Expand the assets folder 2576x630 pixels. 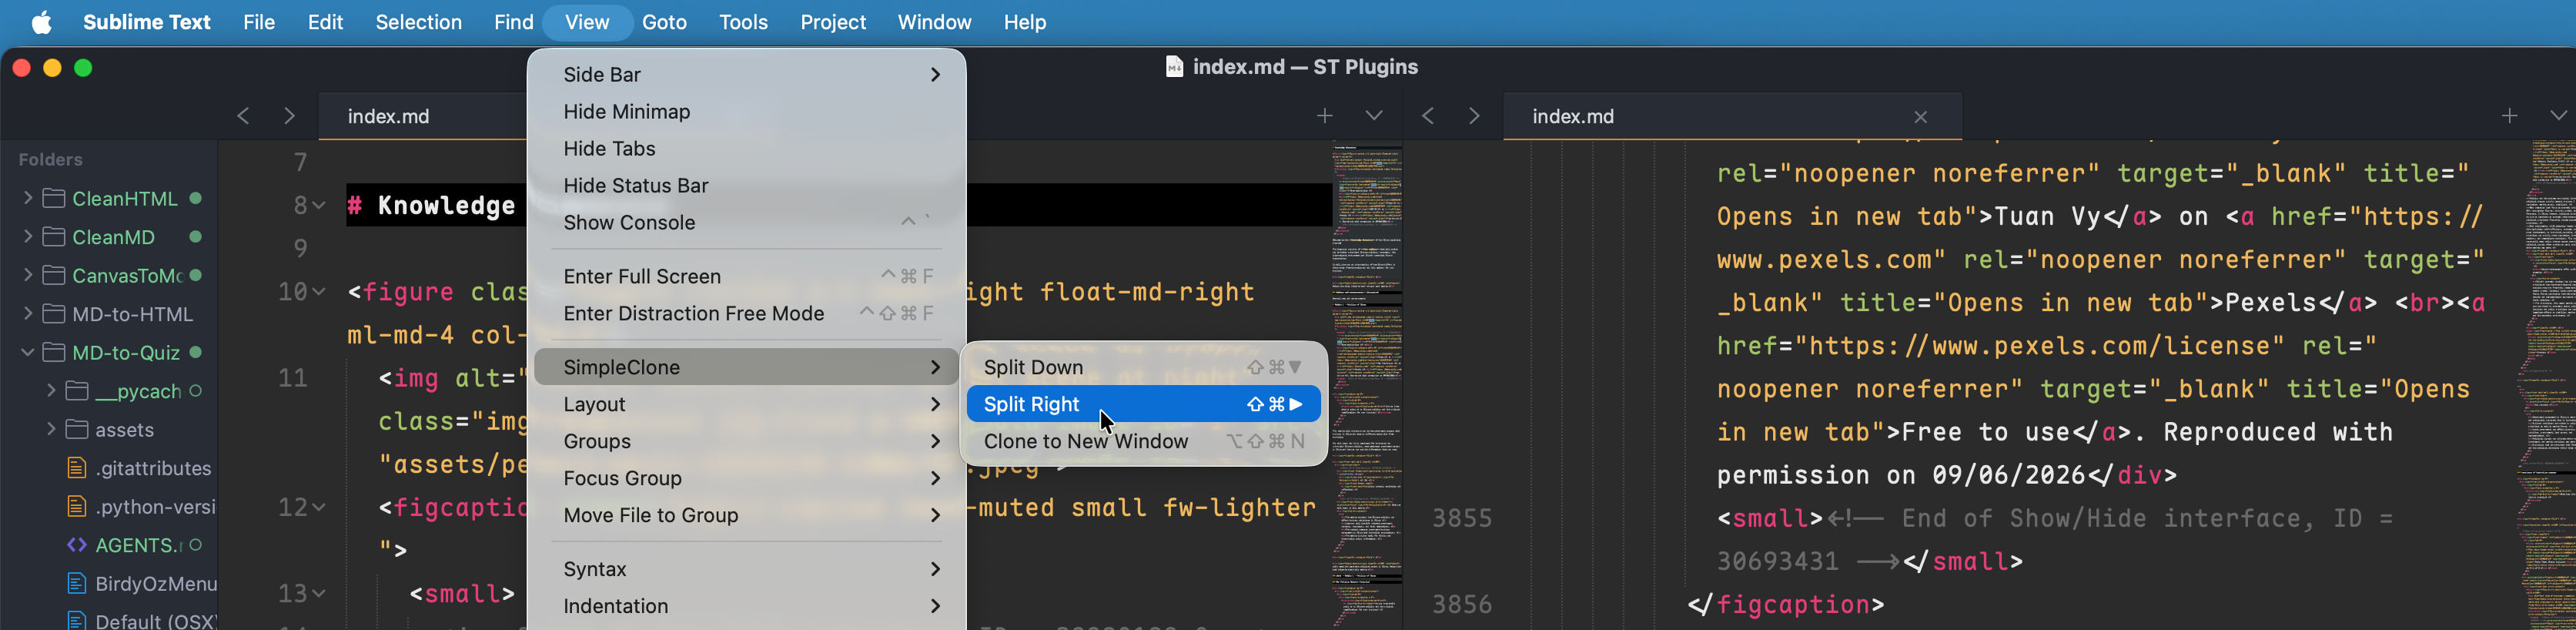click(51, 429)
